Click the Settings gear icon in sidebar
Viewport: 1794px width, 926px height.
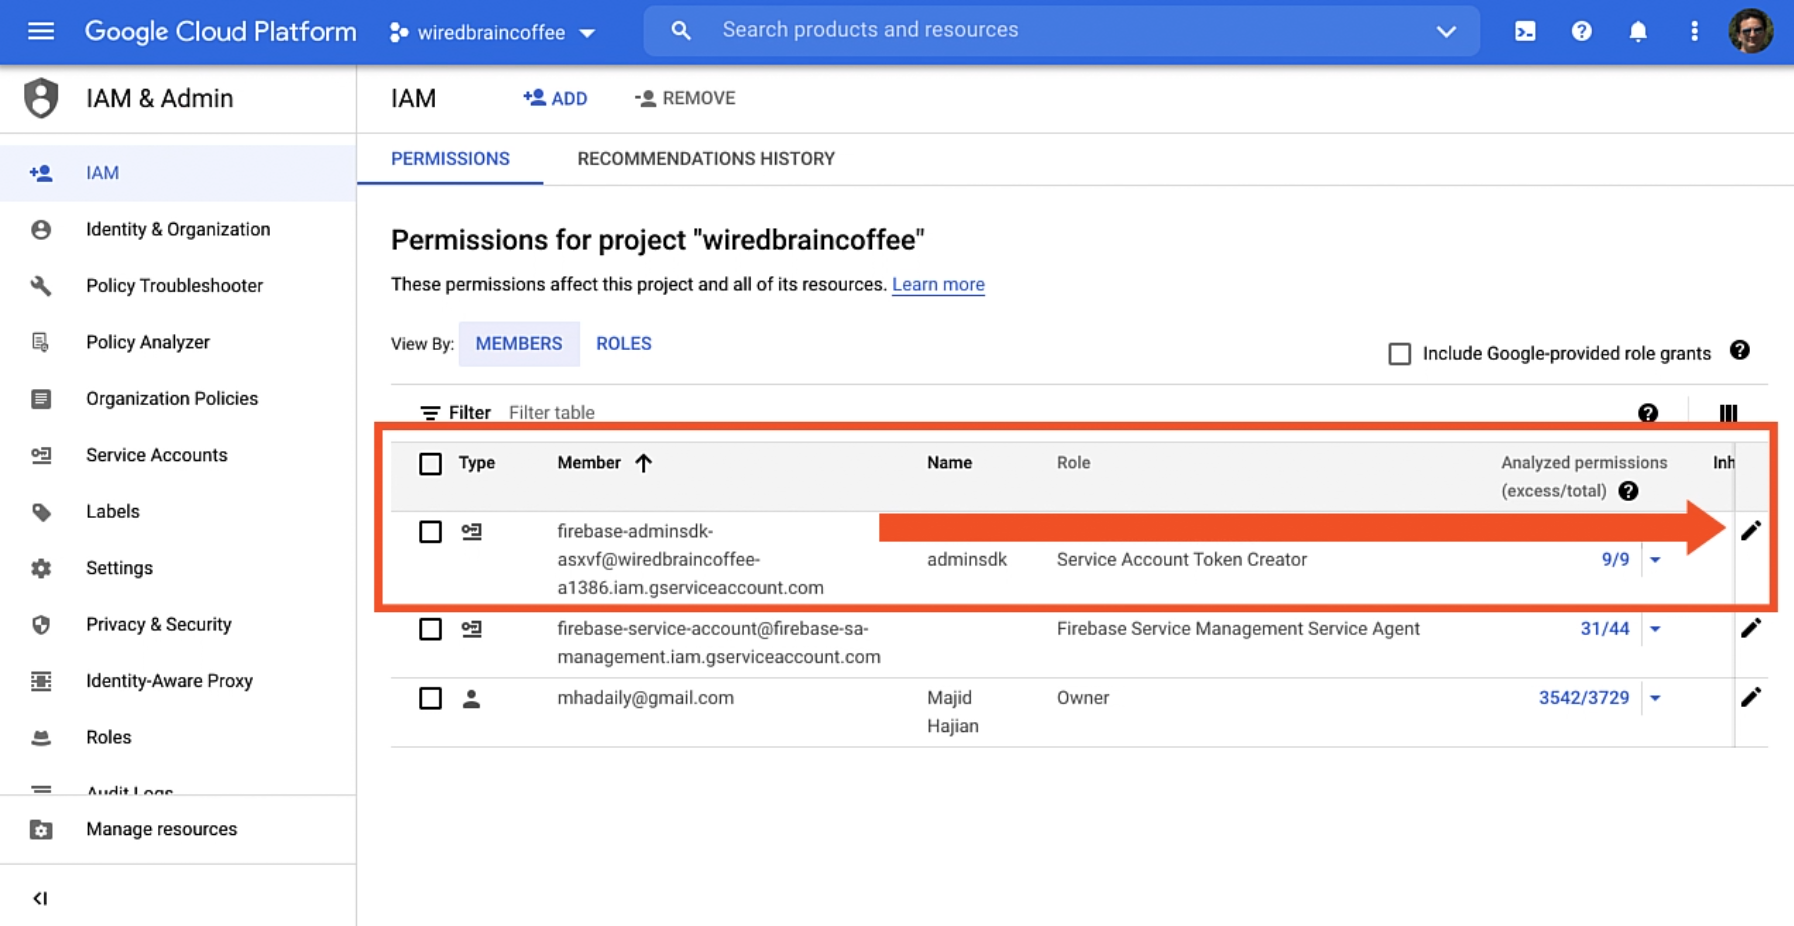pos(41,568)
